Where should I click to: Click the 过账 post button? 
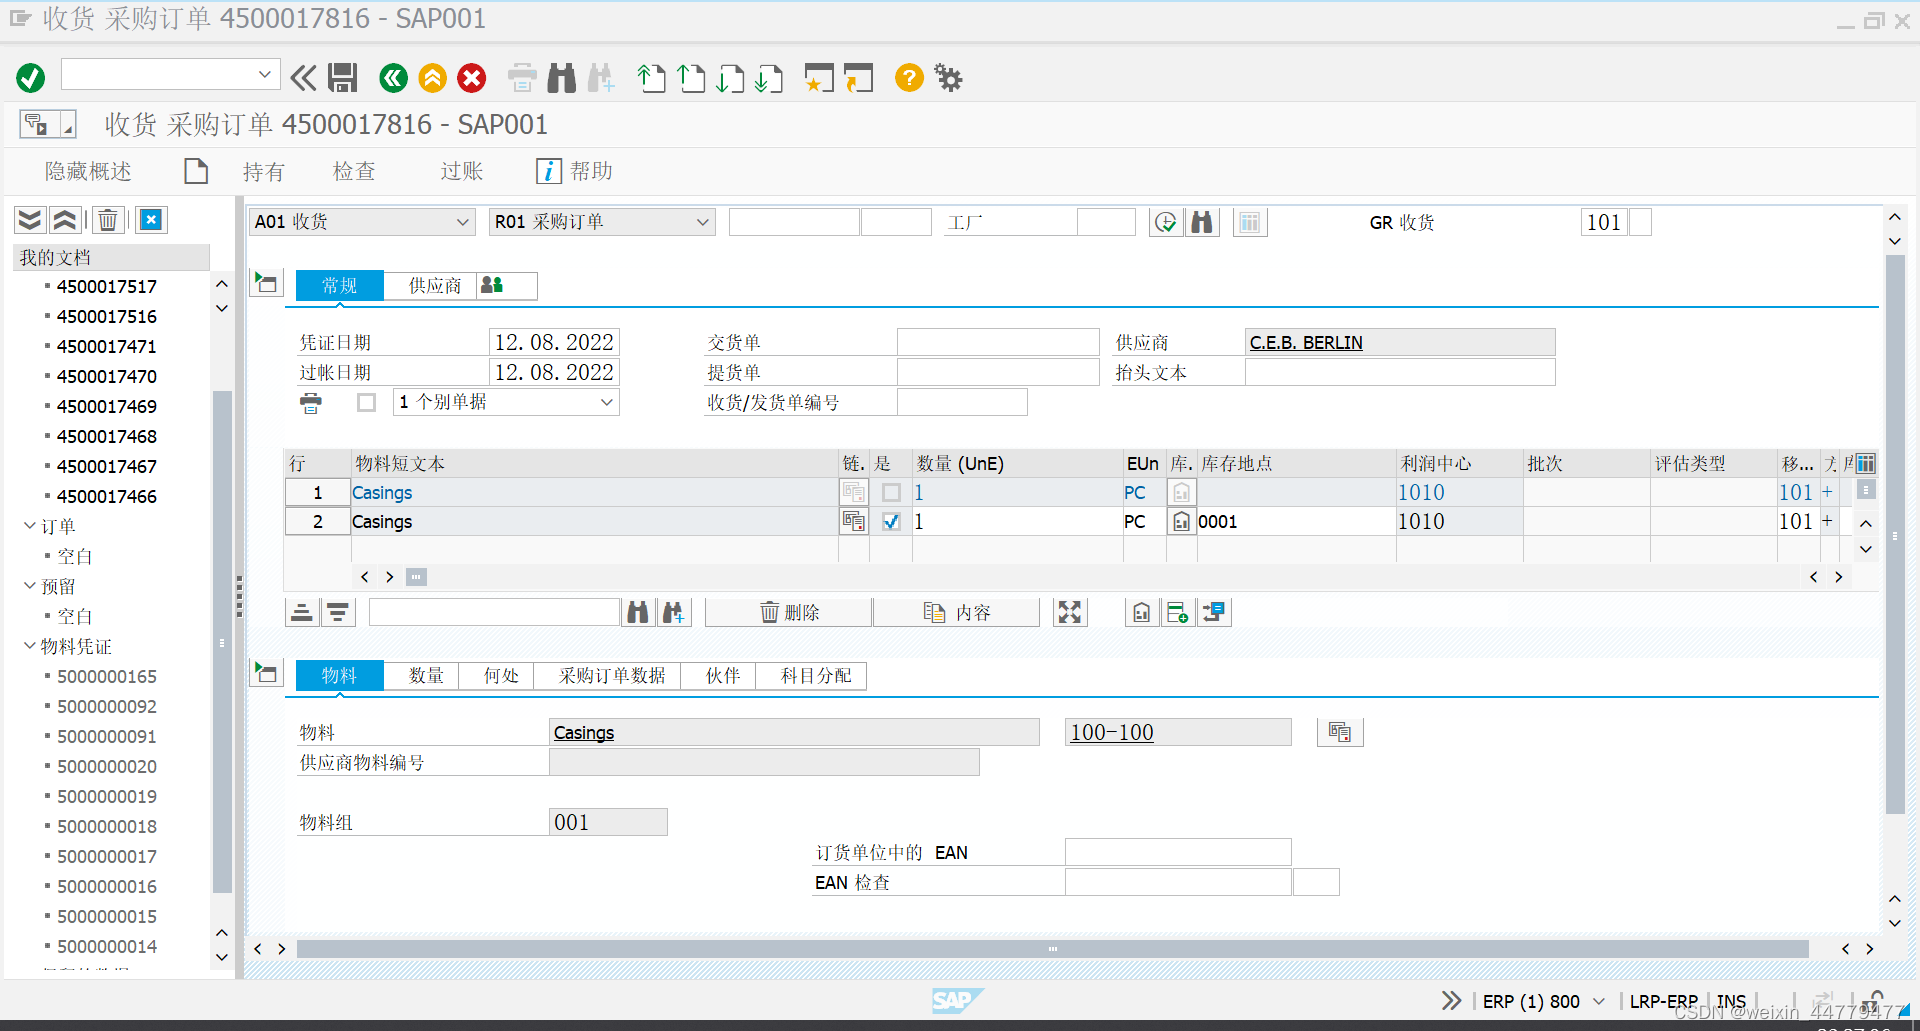[x=462, y=171]
